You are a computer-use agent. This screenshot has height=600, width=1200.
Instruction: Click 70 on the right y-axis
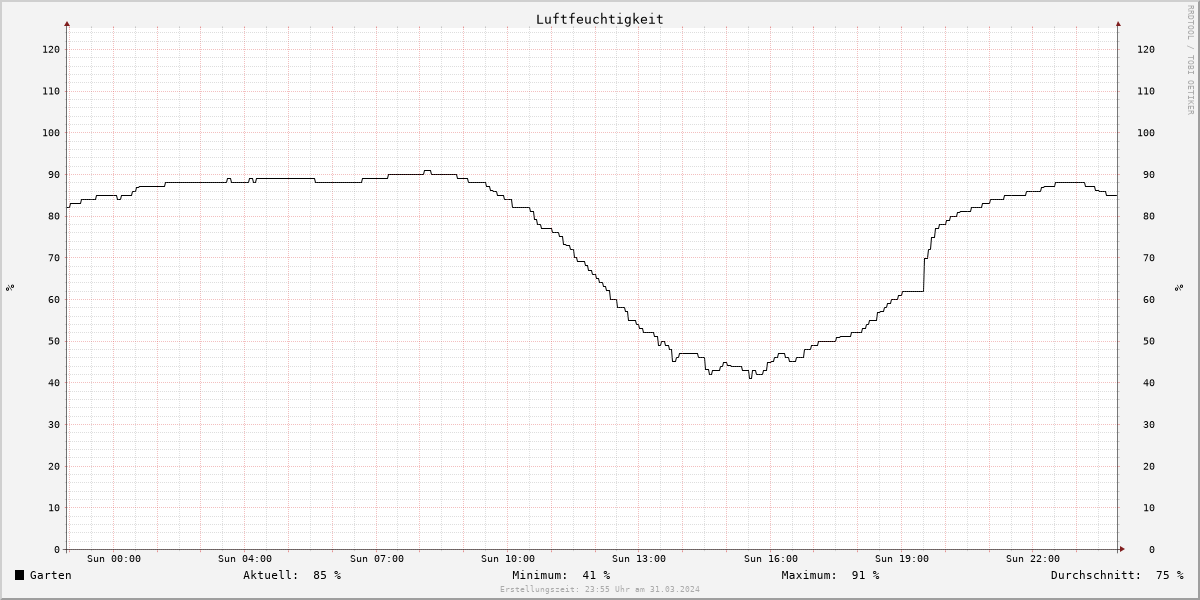click(x=1149, y=258)
